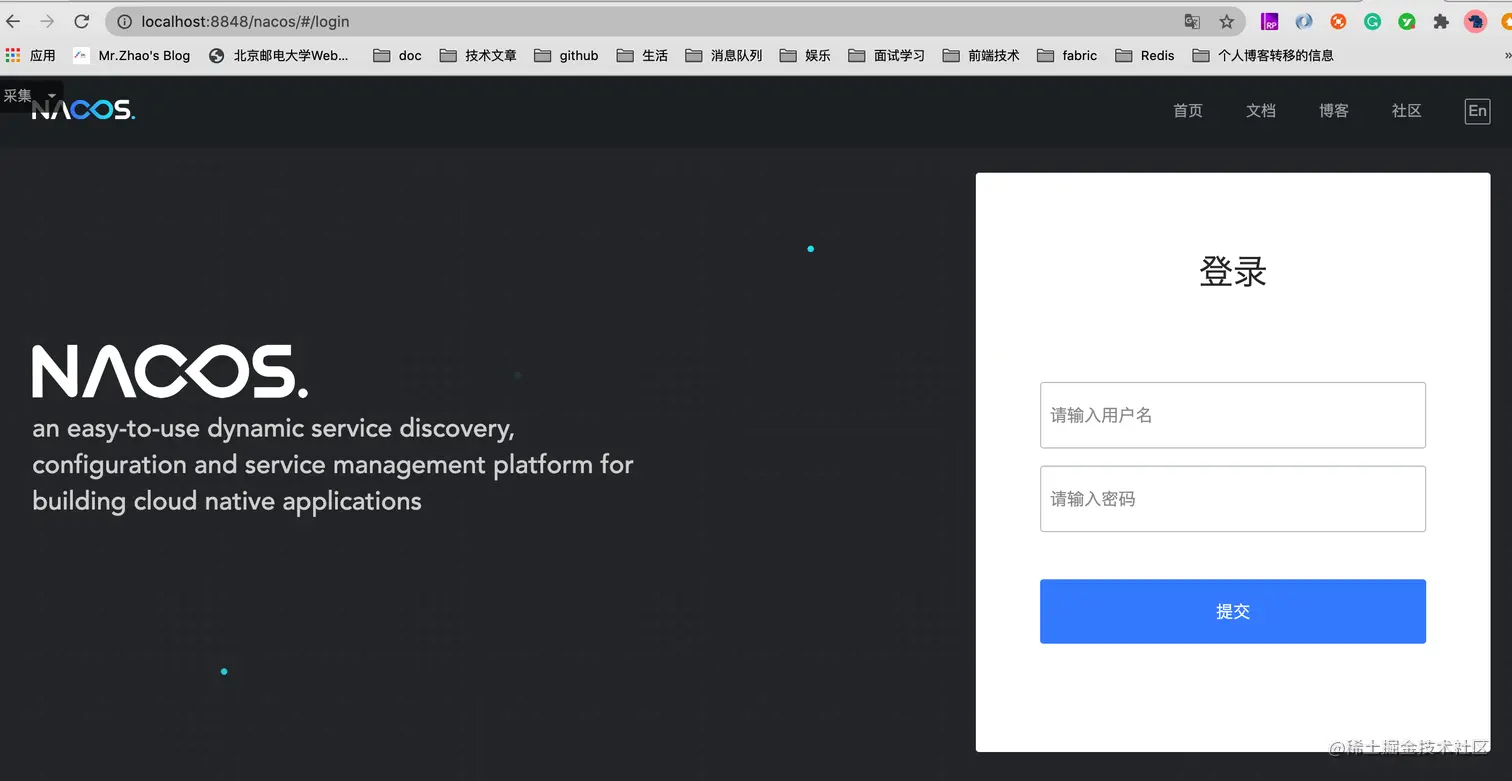Click the 登录 heading text
This screenshot has width=1512, height=781.
(1233, 272)
